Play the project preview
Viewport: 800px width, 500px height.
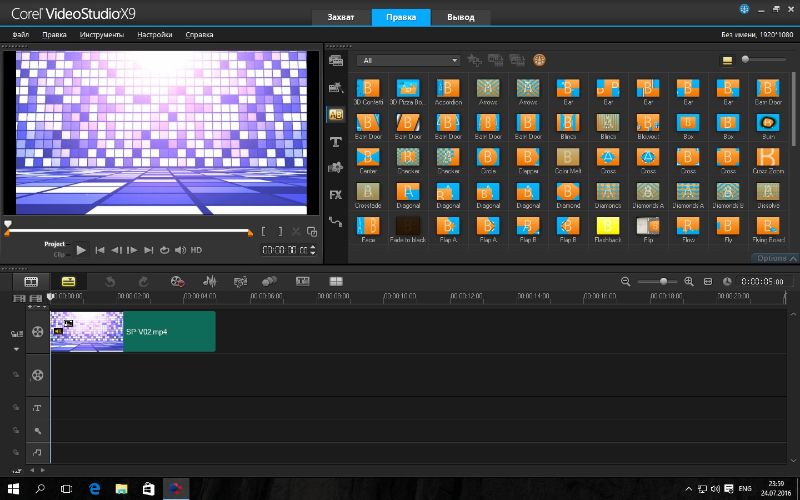click(81, 250)
